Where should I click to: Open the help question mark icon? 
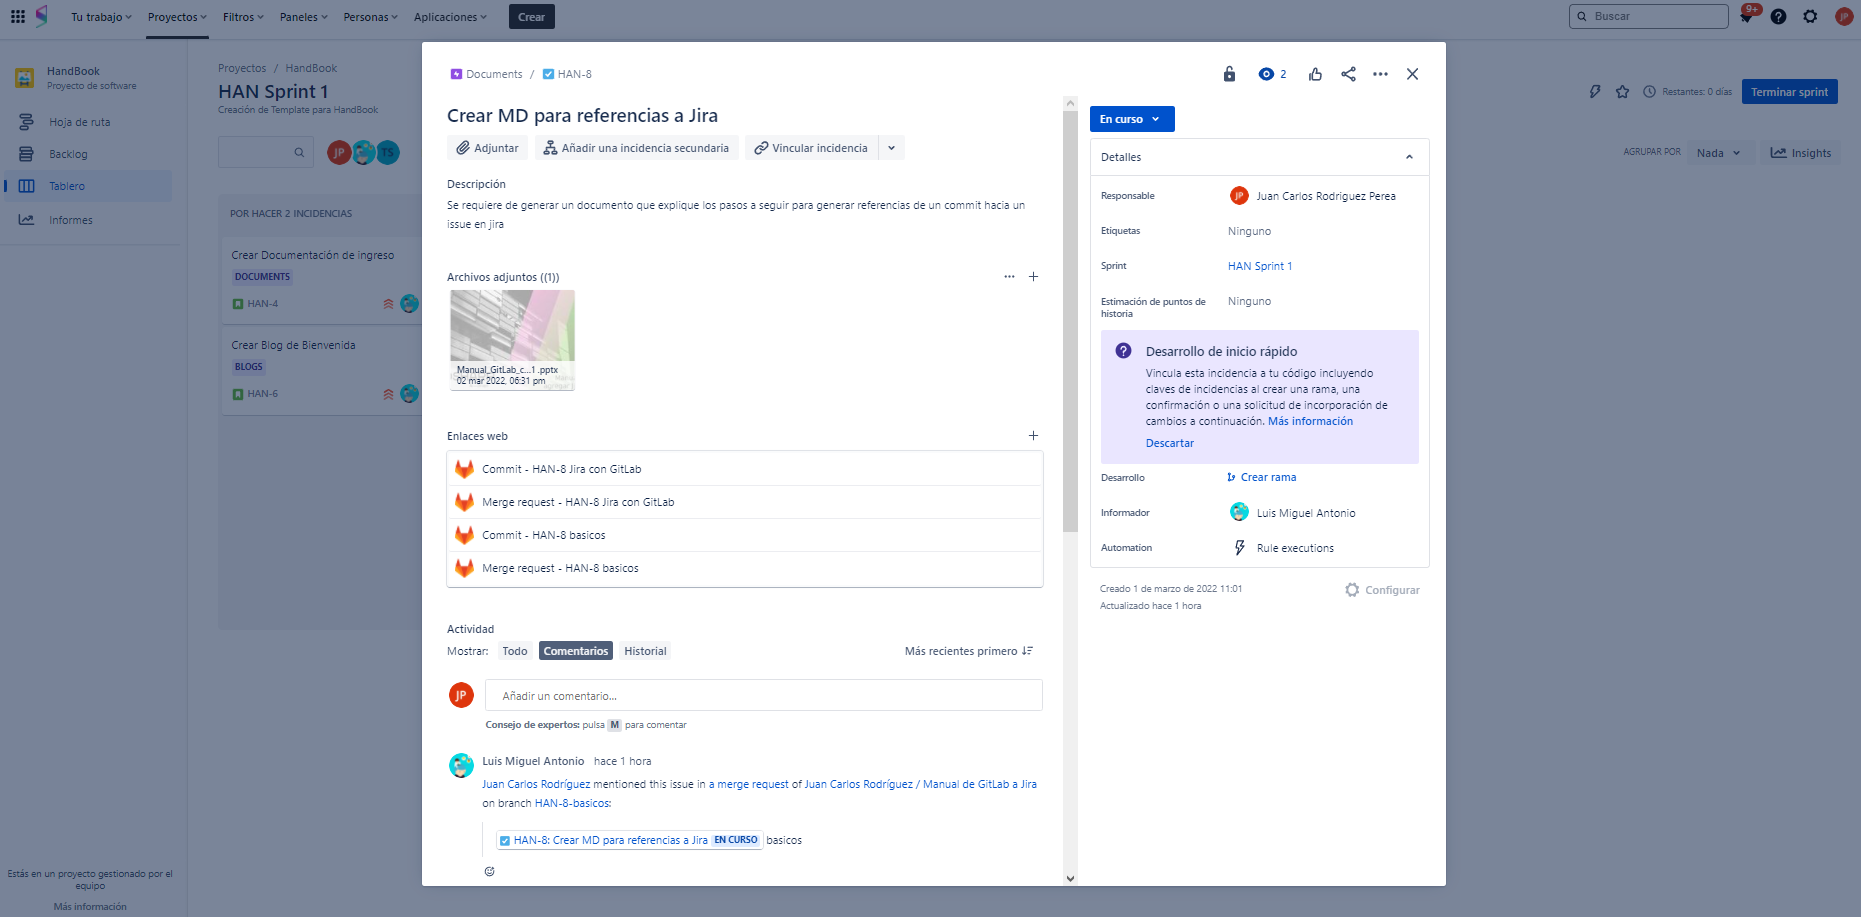point(1778,17)
